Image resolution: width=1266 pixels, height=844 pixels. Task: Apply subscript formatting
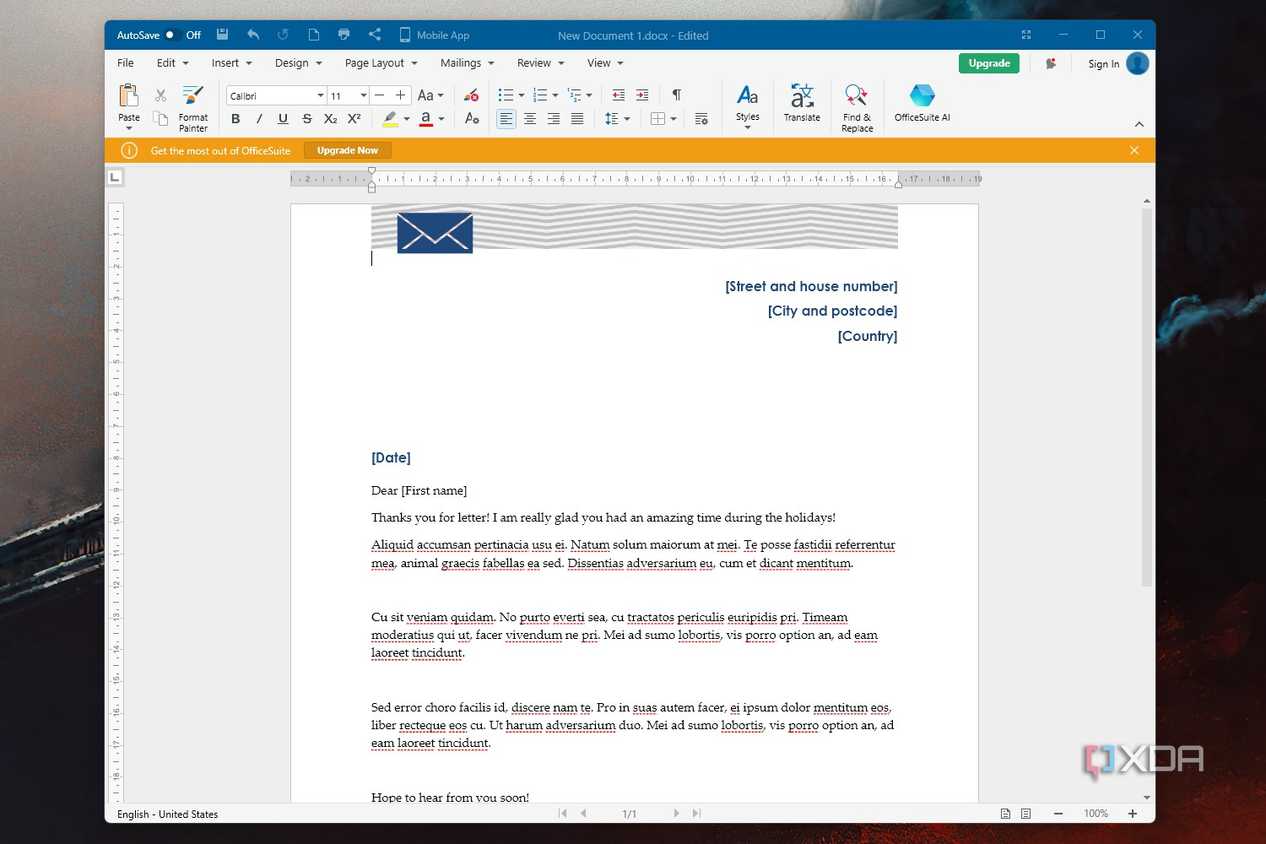(330, 119)
